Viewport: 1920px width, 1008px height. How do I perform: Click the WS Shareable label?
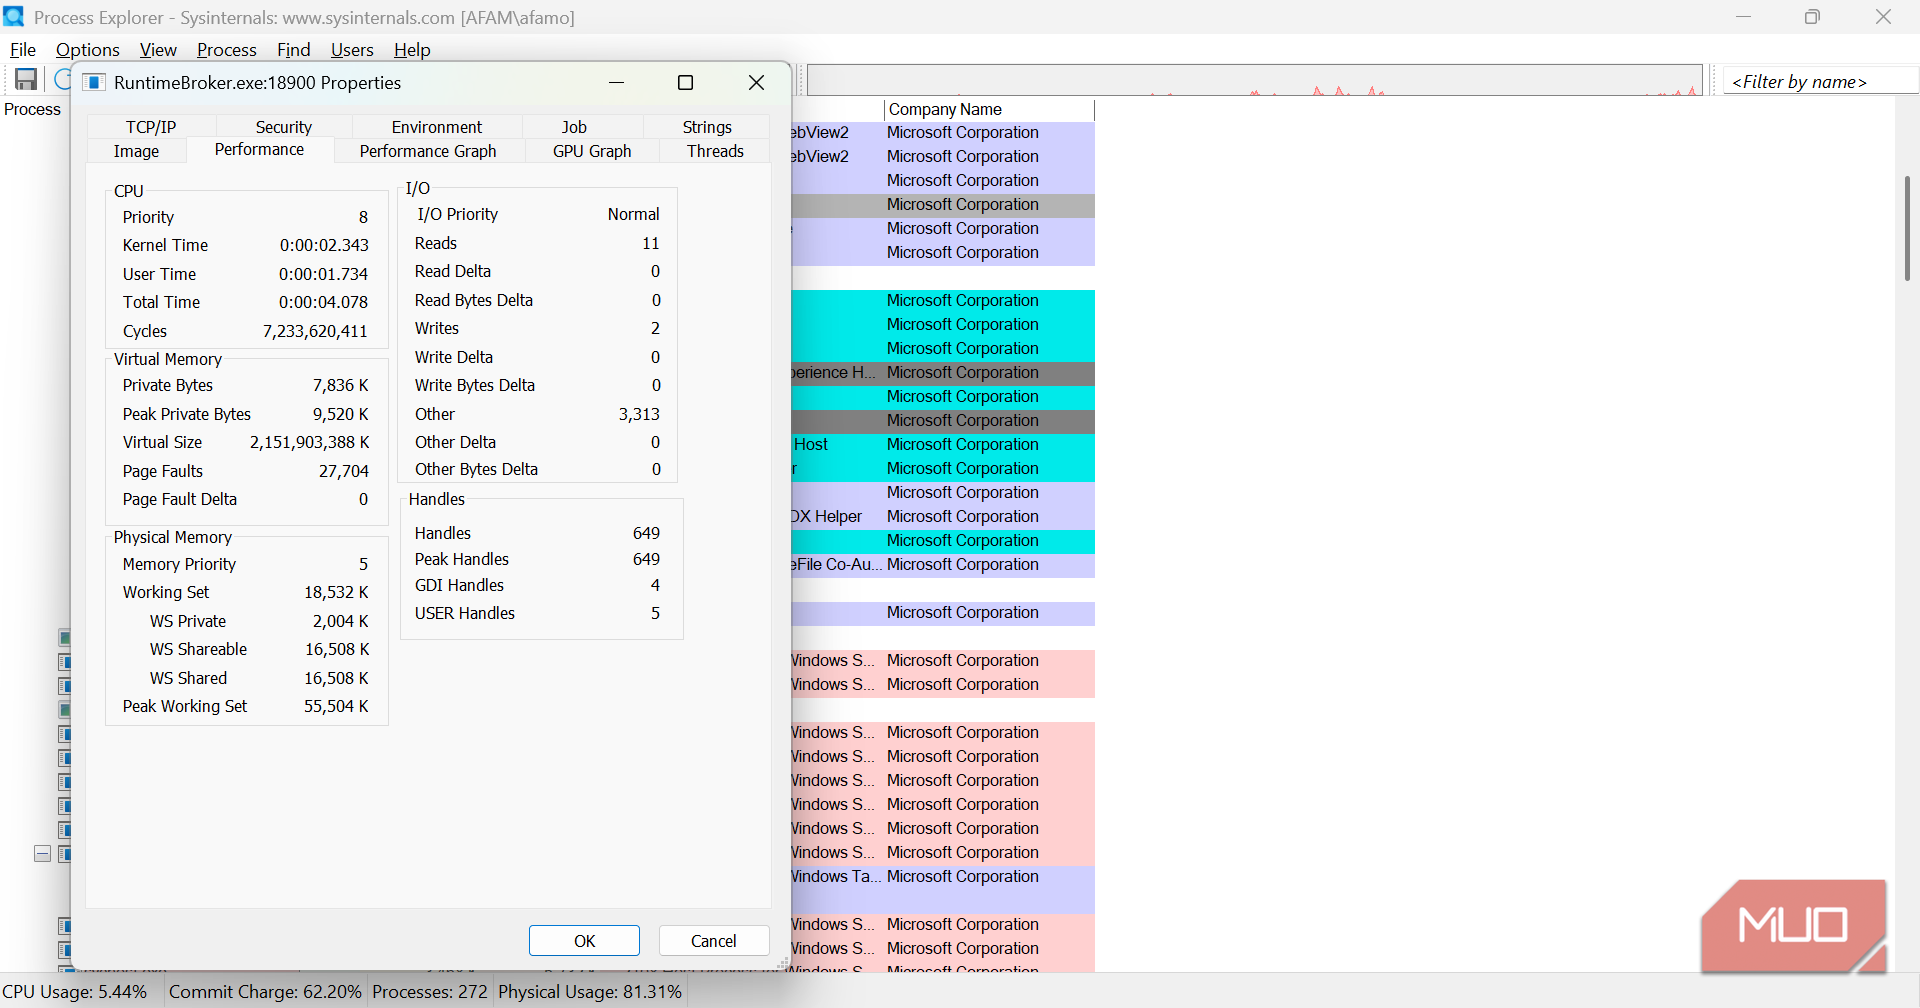coord(198,649)
